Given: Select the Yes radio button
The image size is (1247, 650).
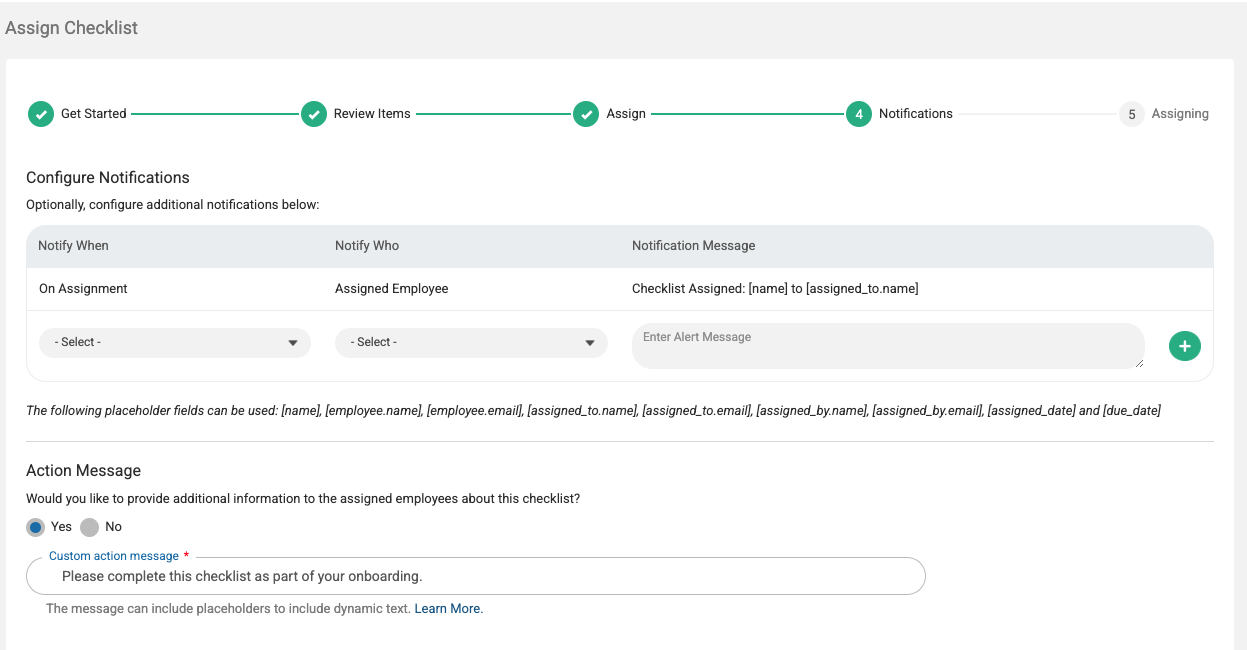Looking at the screenshot, I should (36, 527).
